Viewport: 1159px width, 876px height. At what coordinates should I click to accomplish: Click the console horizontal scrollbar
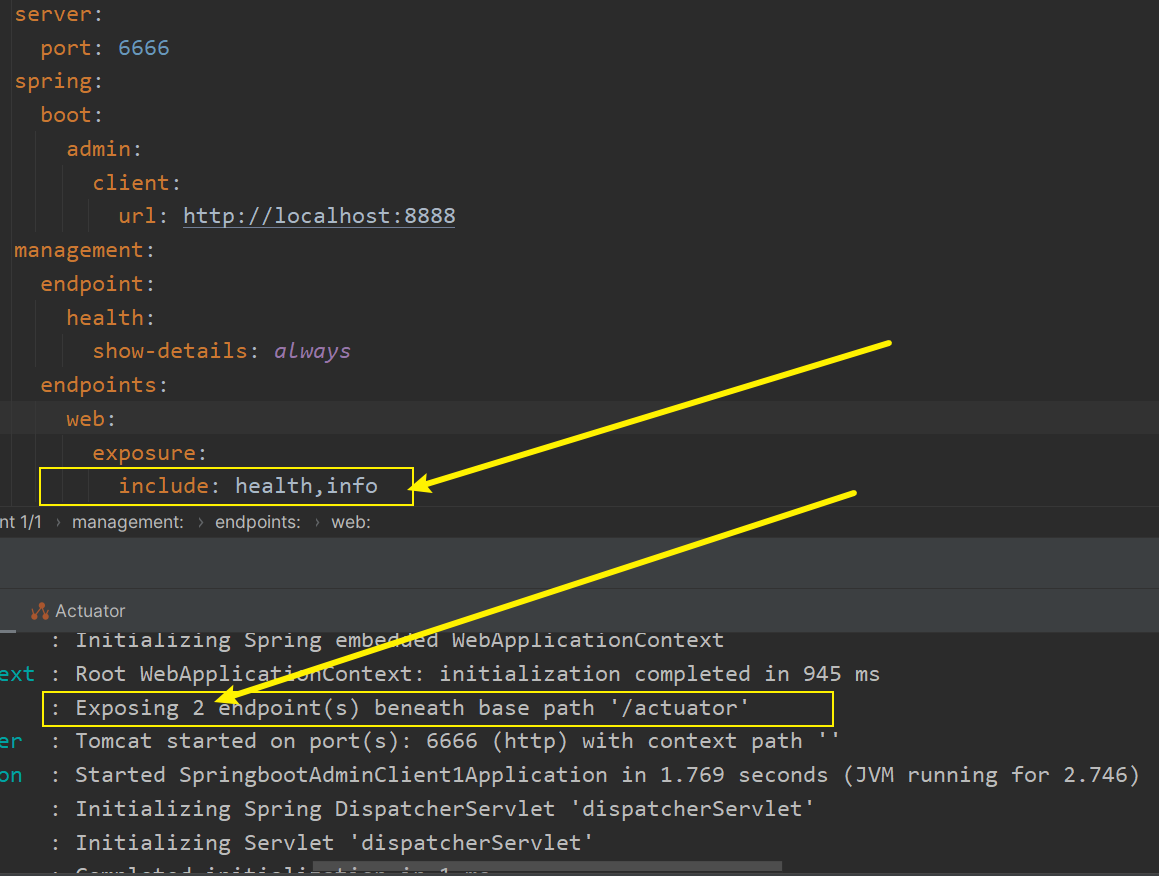point(547,866)
